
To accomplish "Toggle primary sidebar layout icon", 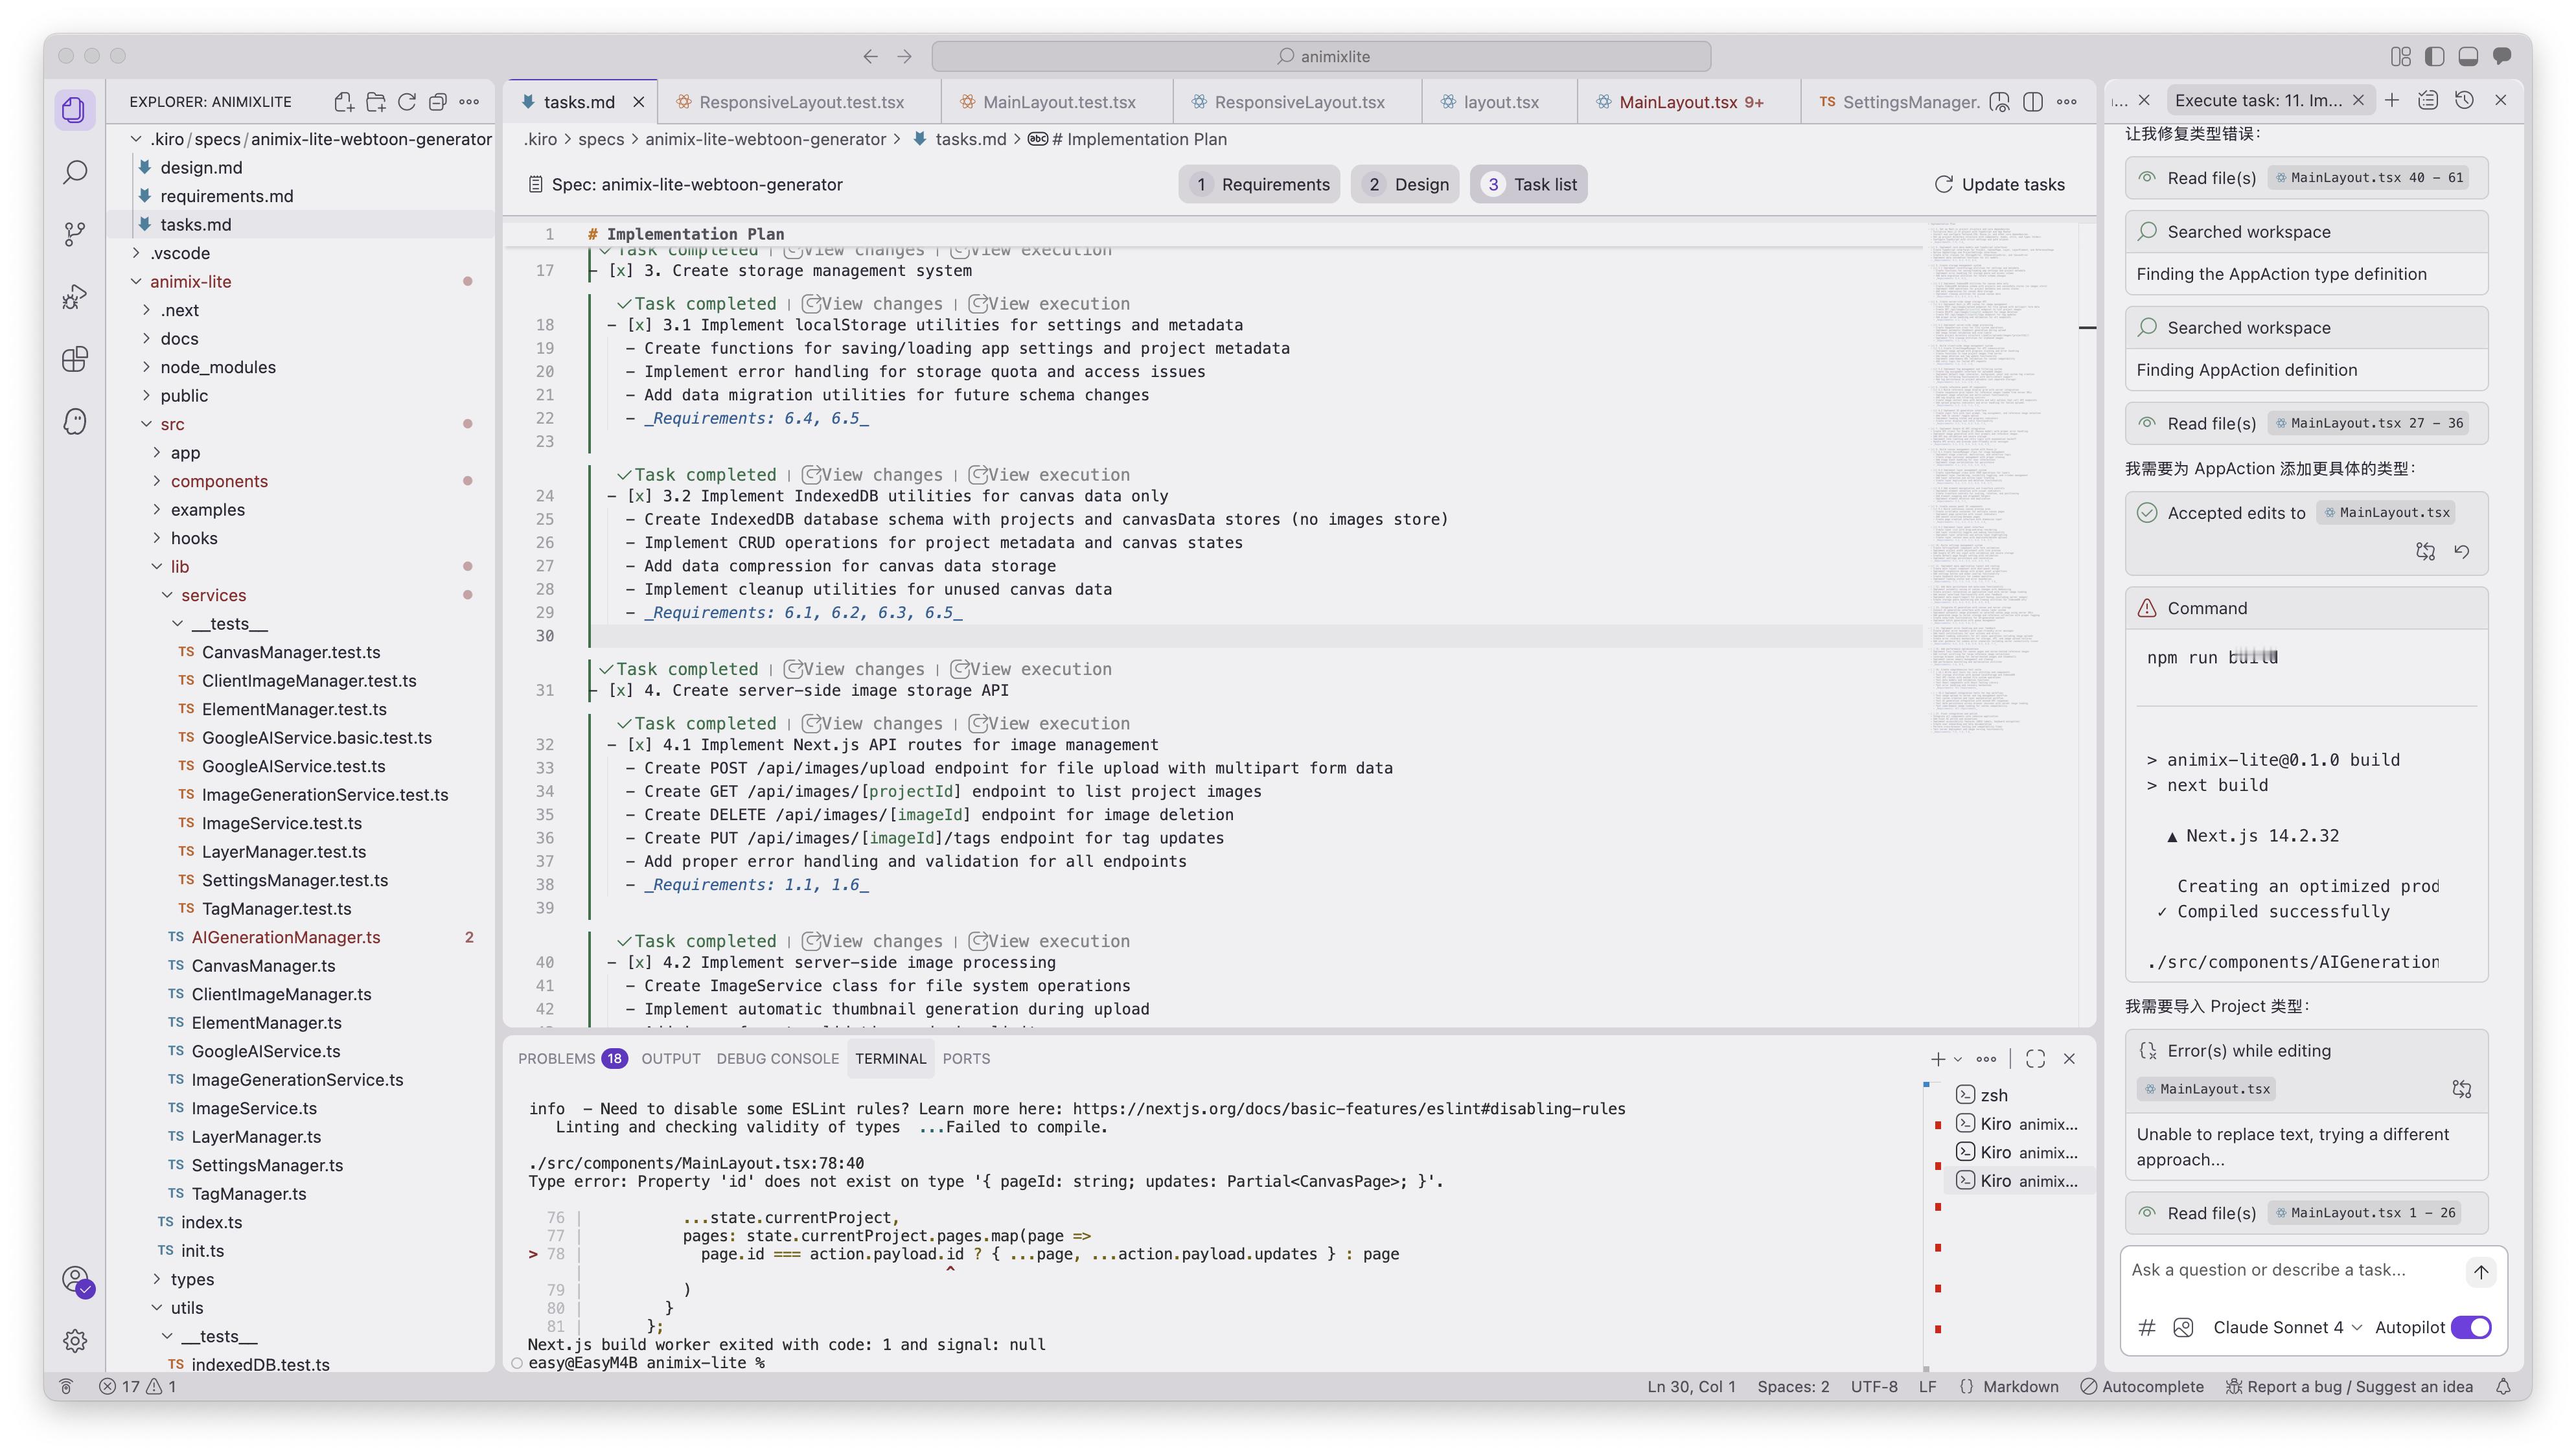I will pyautogui.click(x=2434, y=56).
